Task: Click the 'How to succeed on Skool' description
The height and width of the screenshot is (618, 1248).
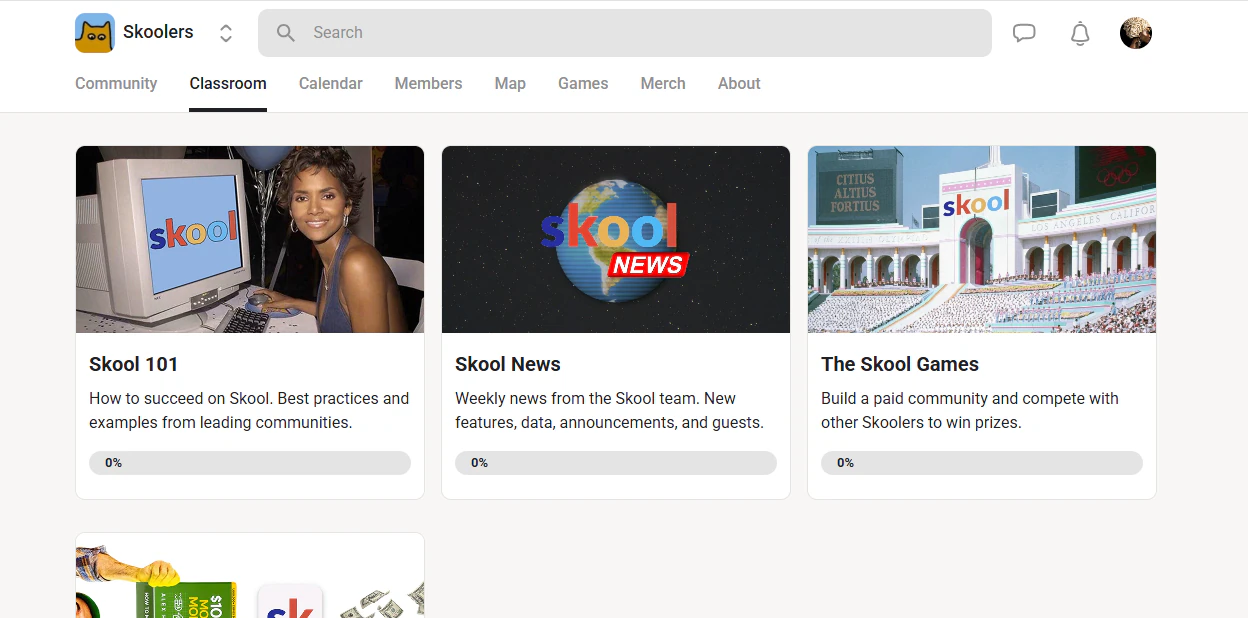Action: (249, 410)
